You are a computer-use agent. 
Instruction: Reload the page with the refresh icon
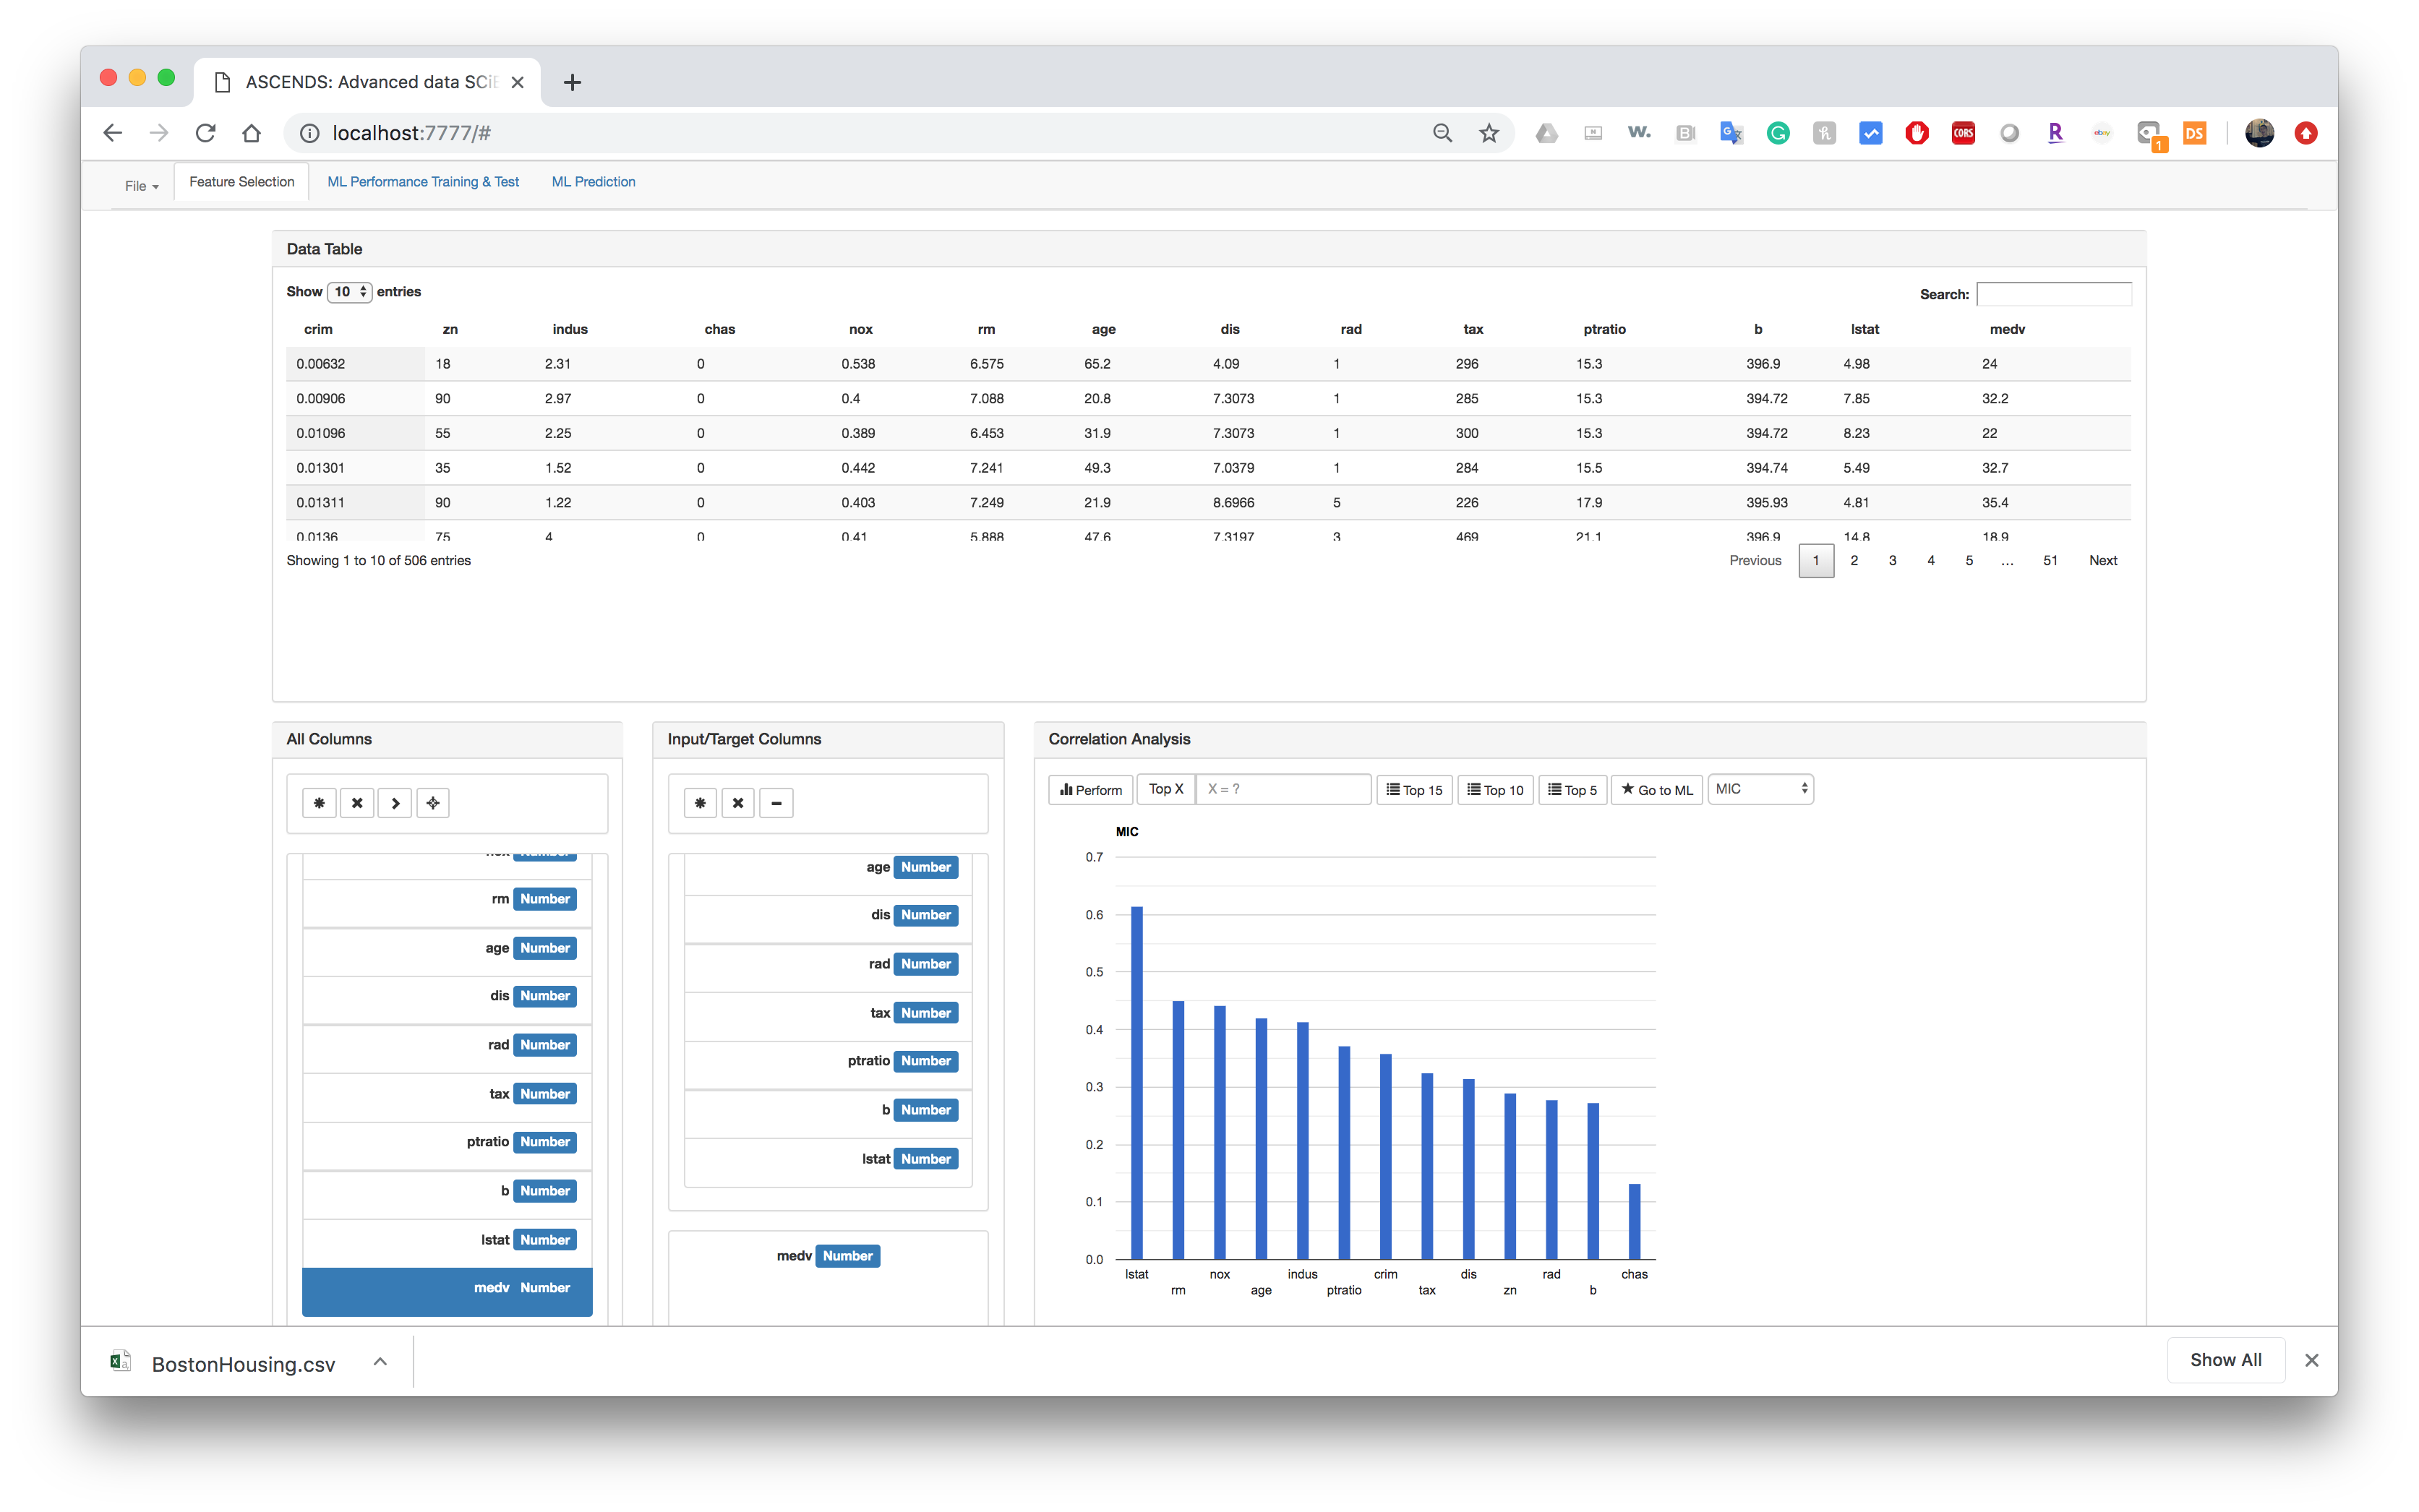tap(206, 133)
